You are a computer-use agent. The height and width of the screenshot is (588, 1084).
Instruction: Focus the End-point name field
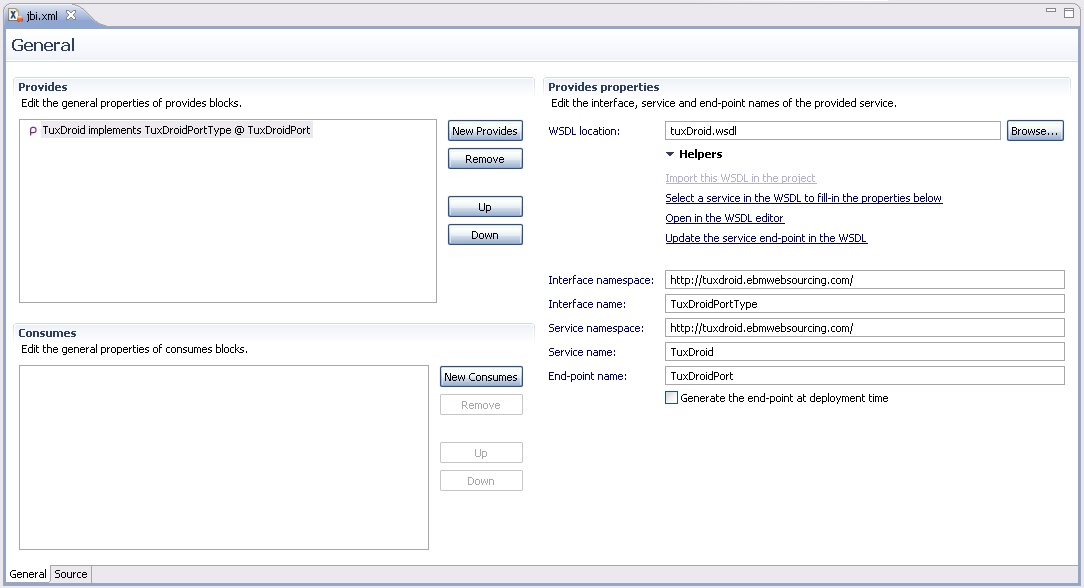(x=864, y=376)
